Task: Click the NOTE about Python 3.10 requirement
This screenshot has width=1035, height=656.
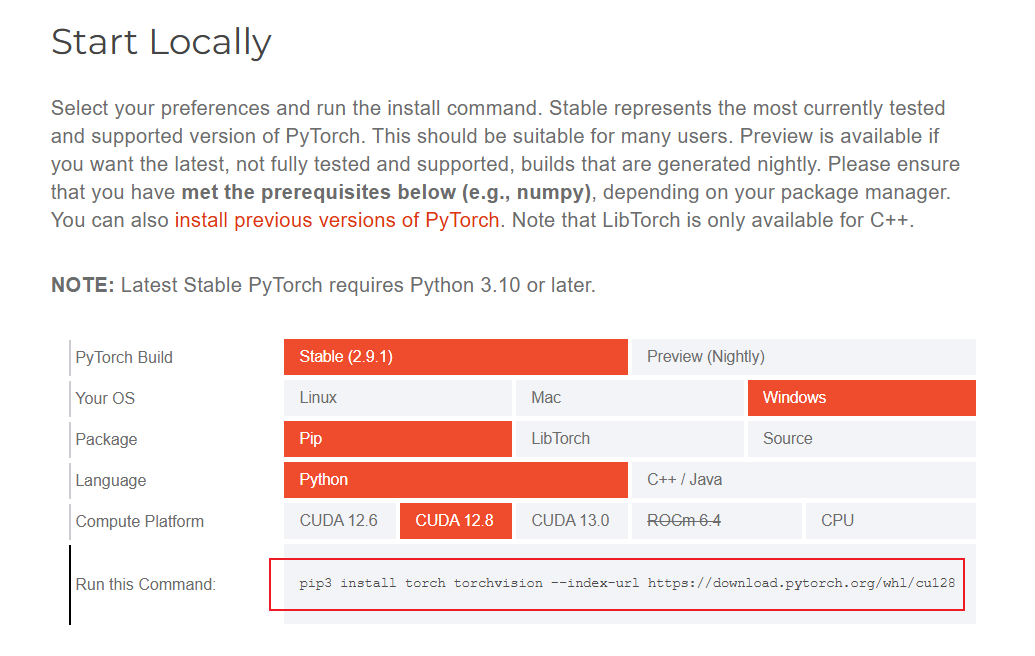Action: click(x=323, y=285)
